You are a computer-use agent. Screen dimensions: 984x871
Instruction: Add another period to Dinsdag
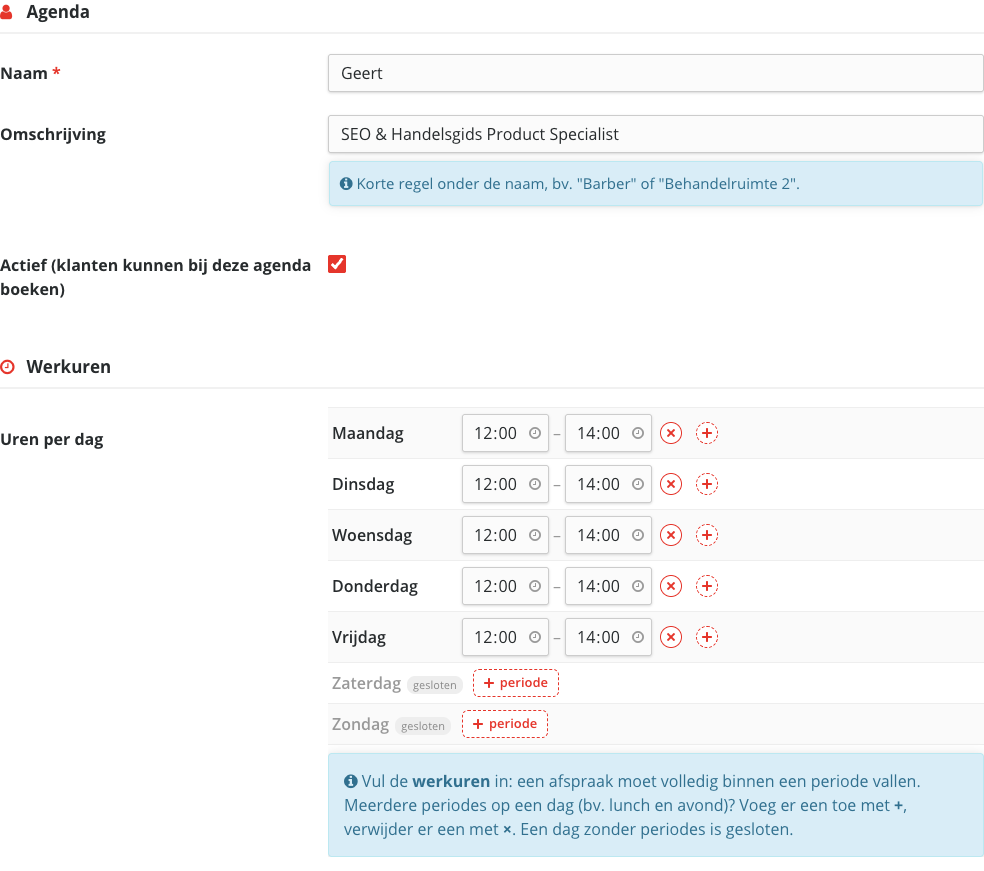pyautogui.click(x=707, y=484)
